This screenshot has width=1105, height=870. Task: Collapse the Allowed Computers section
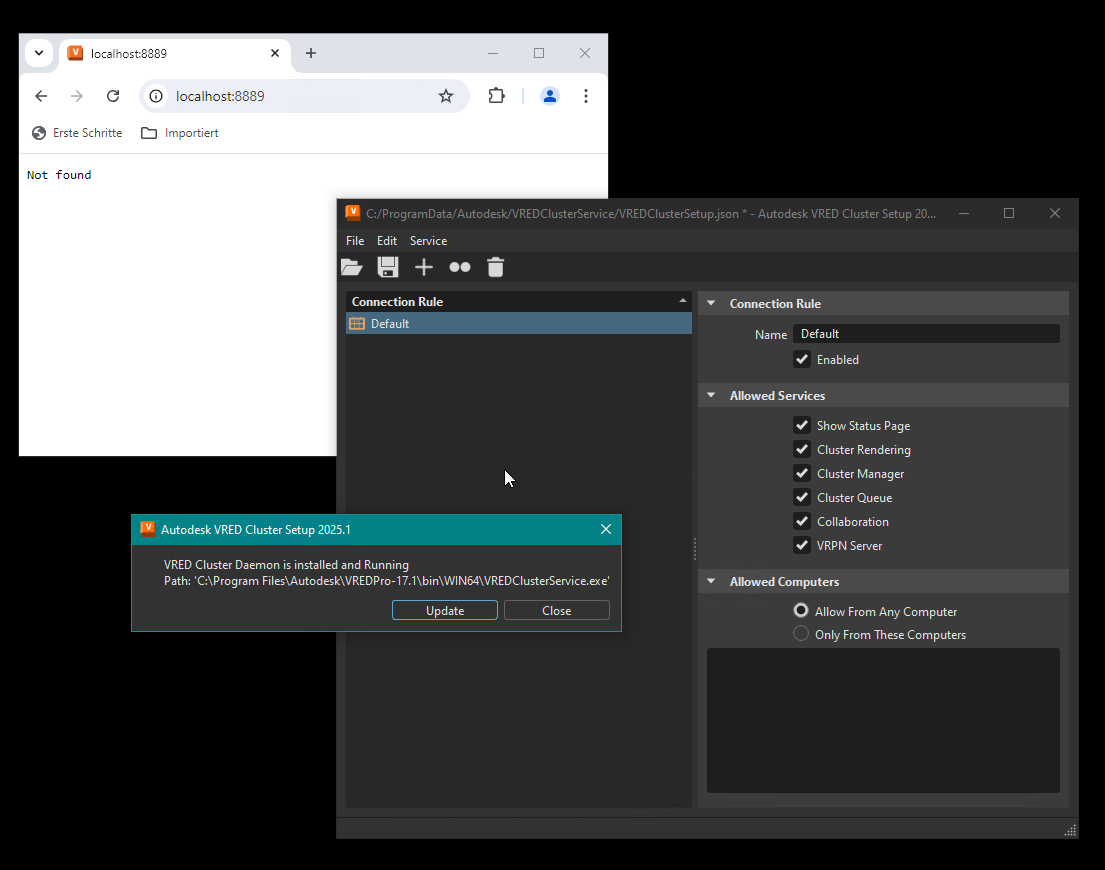[712, 581]
